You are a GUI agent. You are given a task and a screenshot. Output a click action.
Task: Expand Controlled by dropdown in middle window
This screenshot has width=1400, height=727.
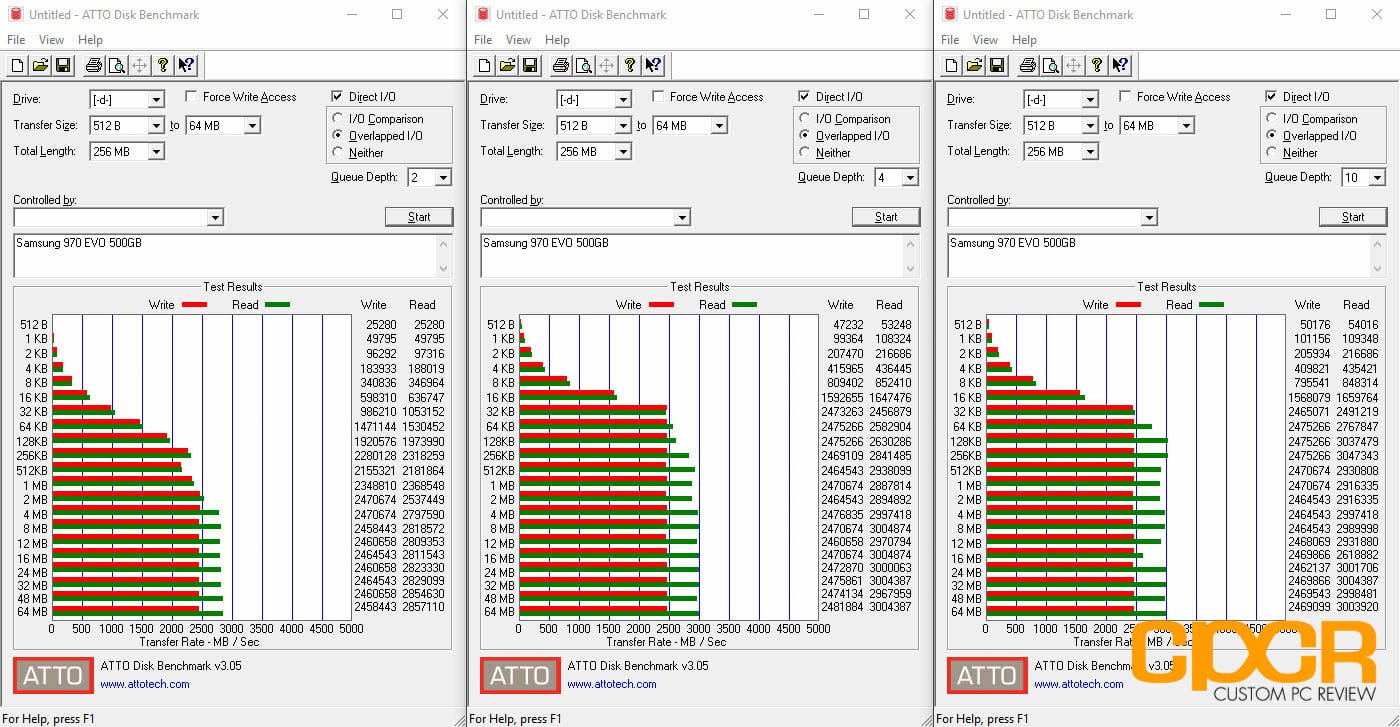pos(682,218)
